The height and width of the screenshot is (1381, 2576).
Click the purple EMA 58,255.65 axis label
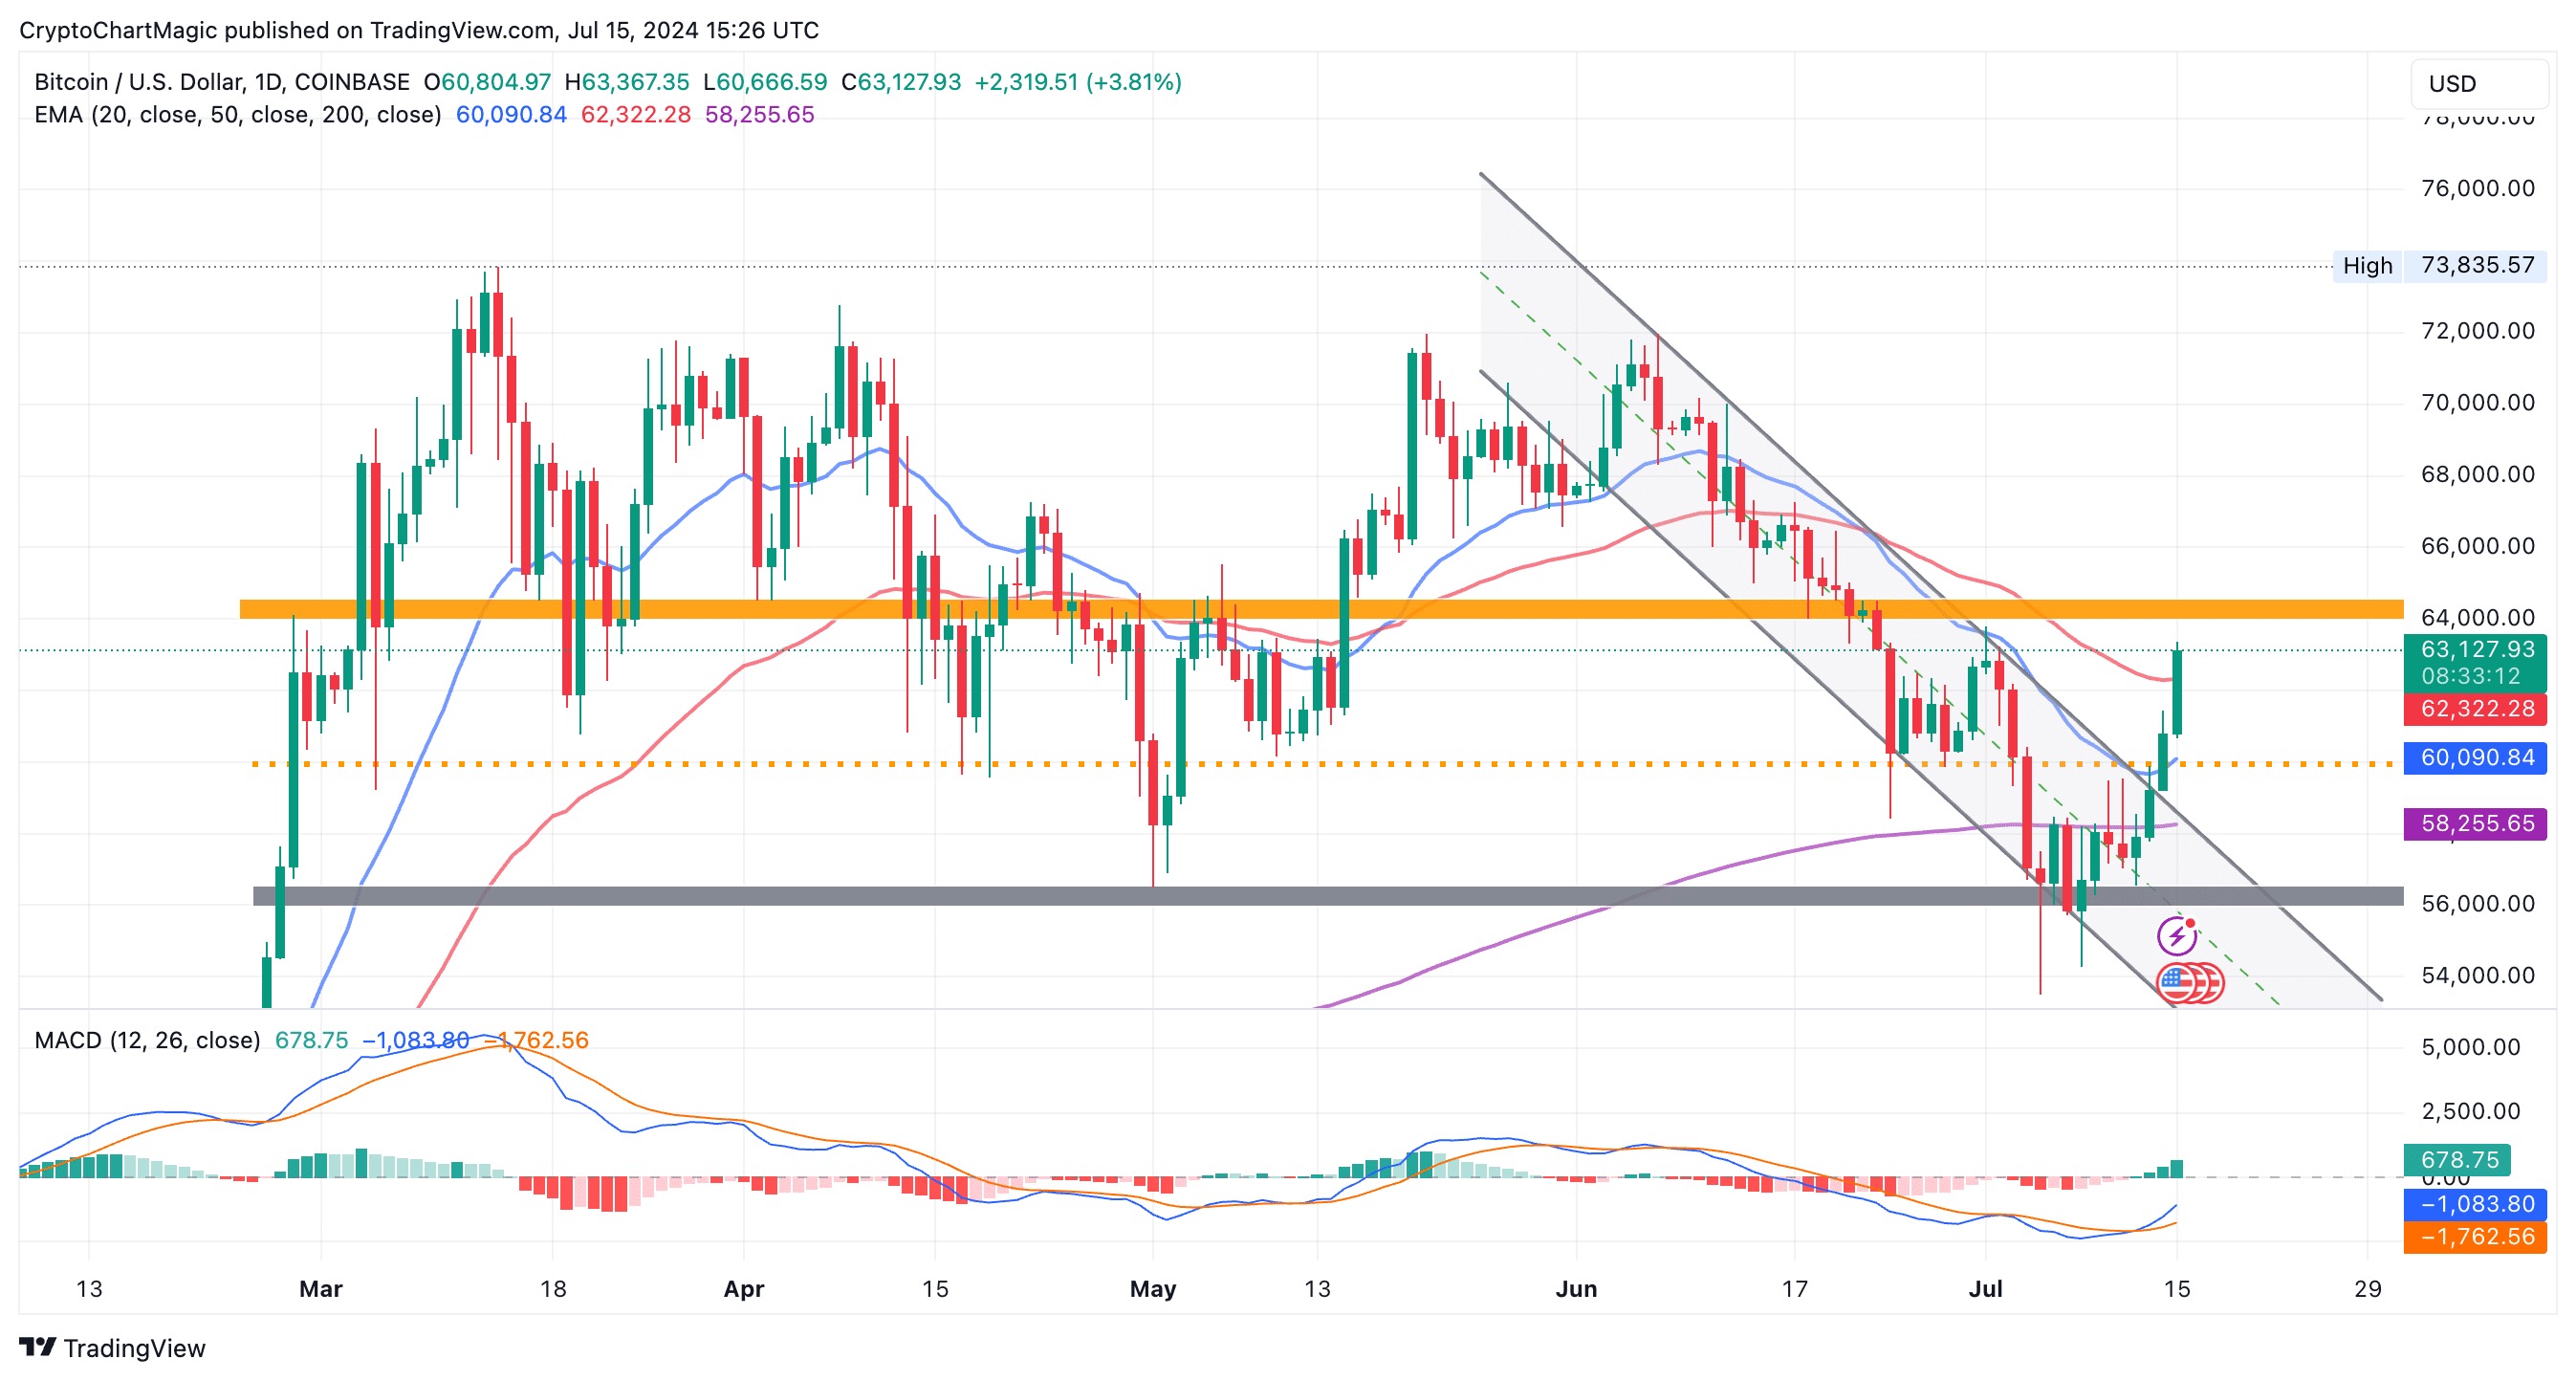2476,824
